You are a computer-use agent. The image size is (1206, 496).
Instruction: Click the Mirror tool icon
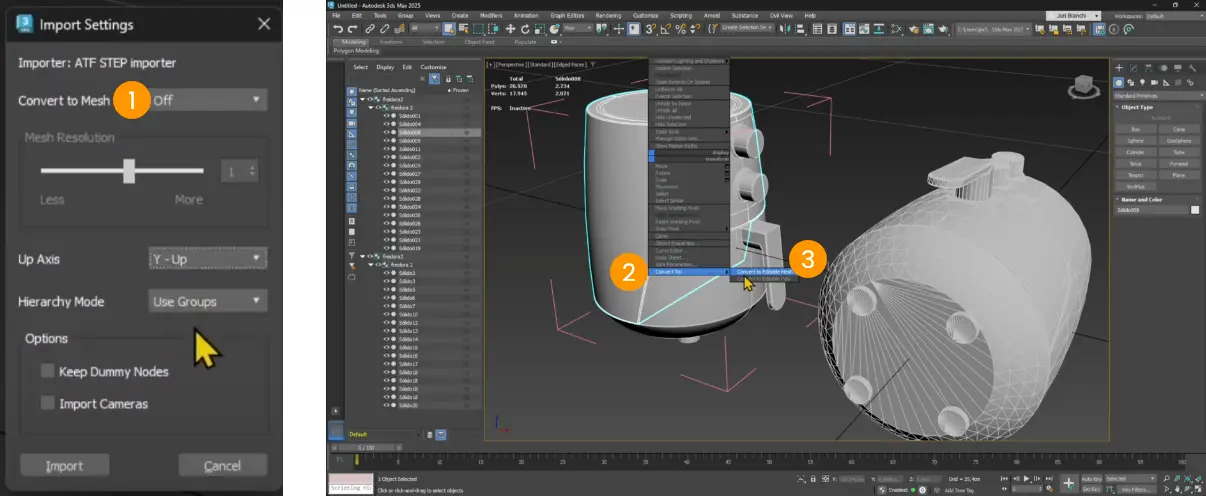click(x=785, y=28)
